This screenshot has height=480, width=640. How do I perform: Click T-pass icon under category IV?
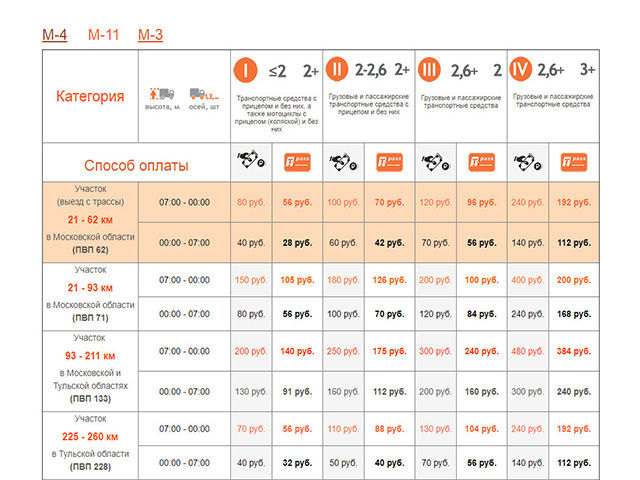[x=574, y=162]
